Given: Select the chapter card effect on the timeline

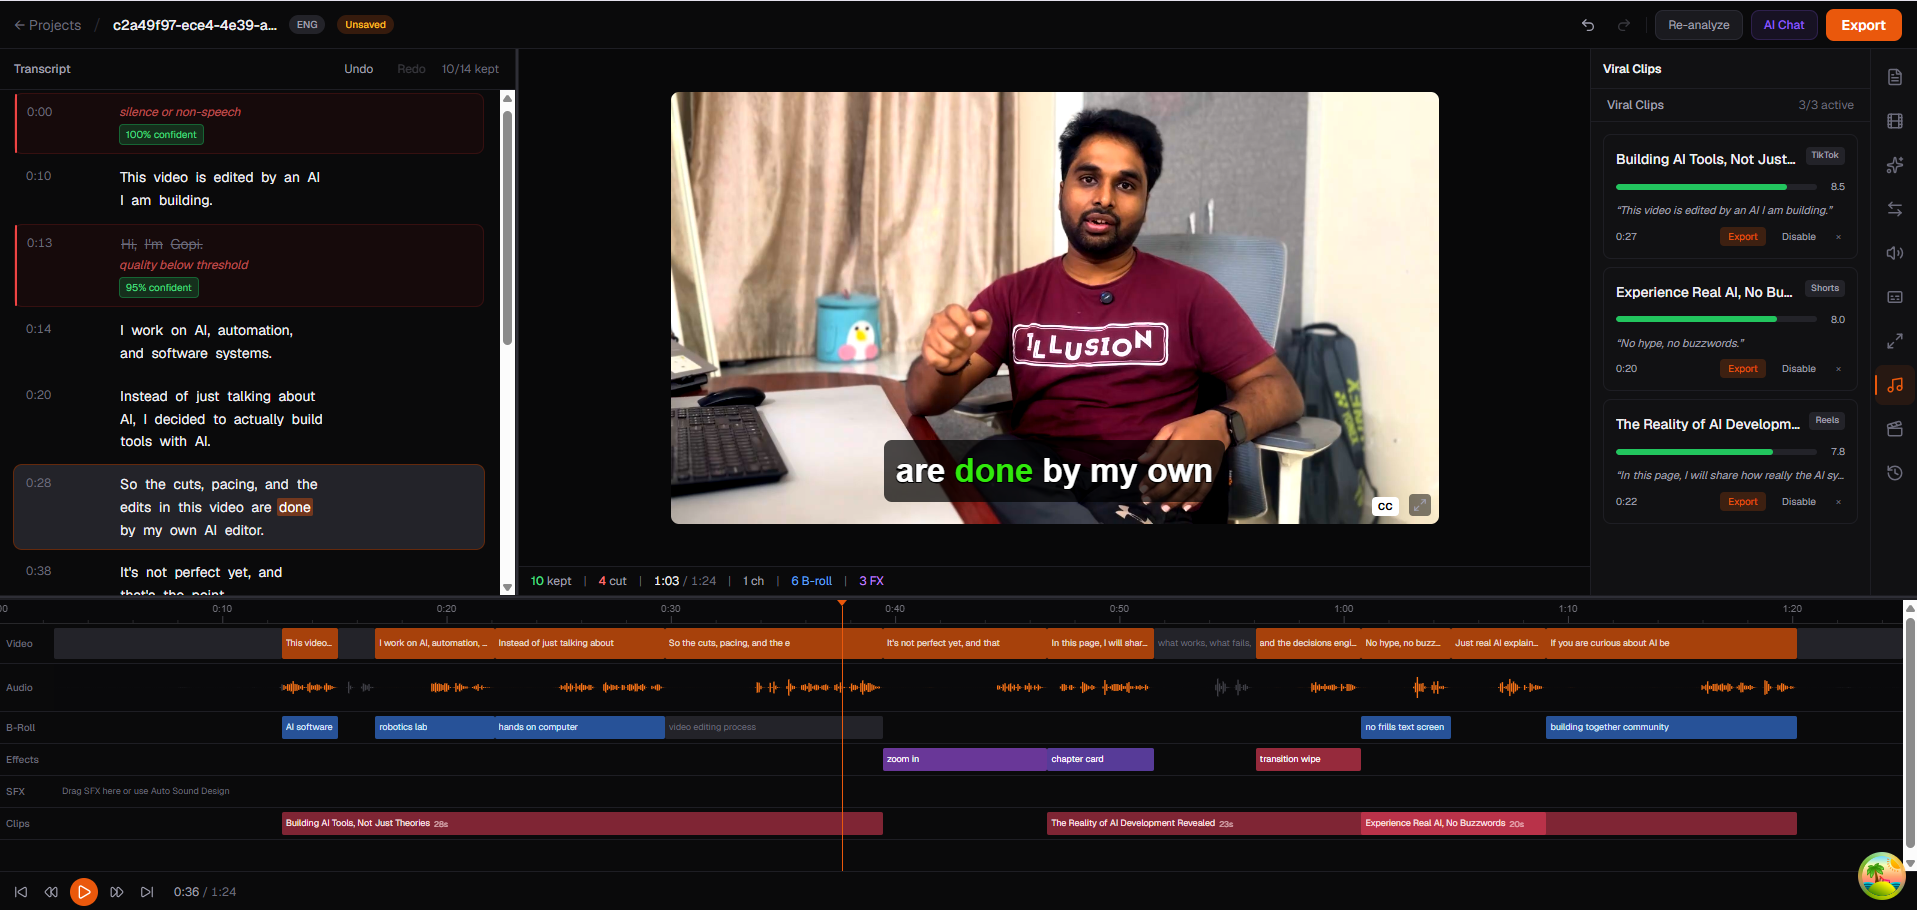Looking at the screenshot, I should tap(1098, 759).
